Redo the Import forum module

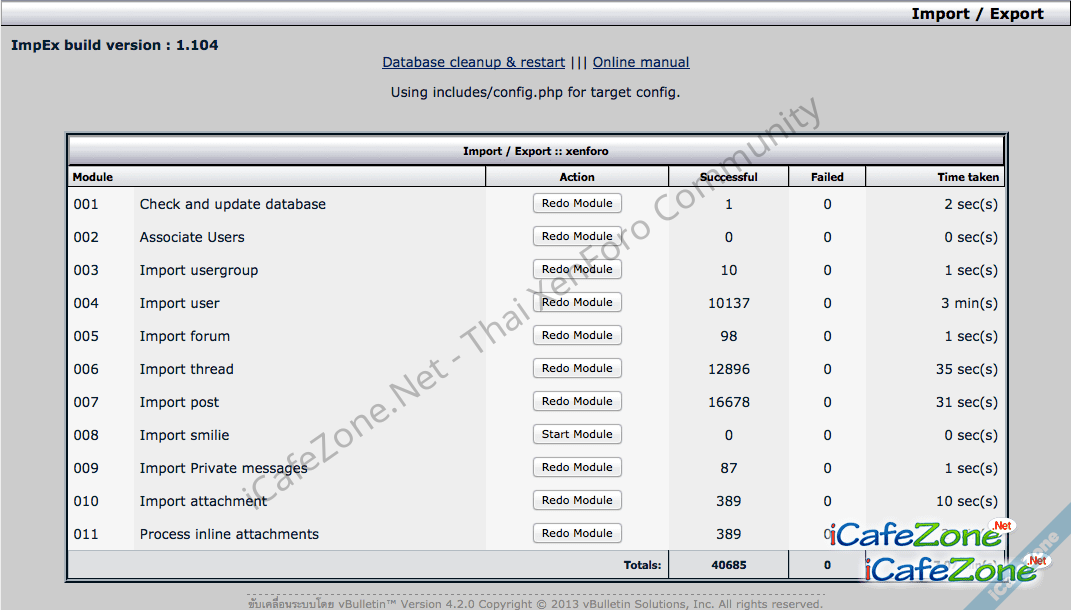coord(577,335)
